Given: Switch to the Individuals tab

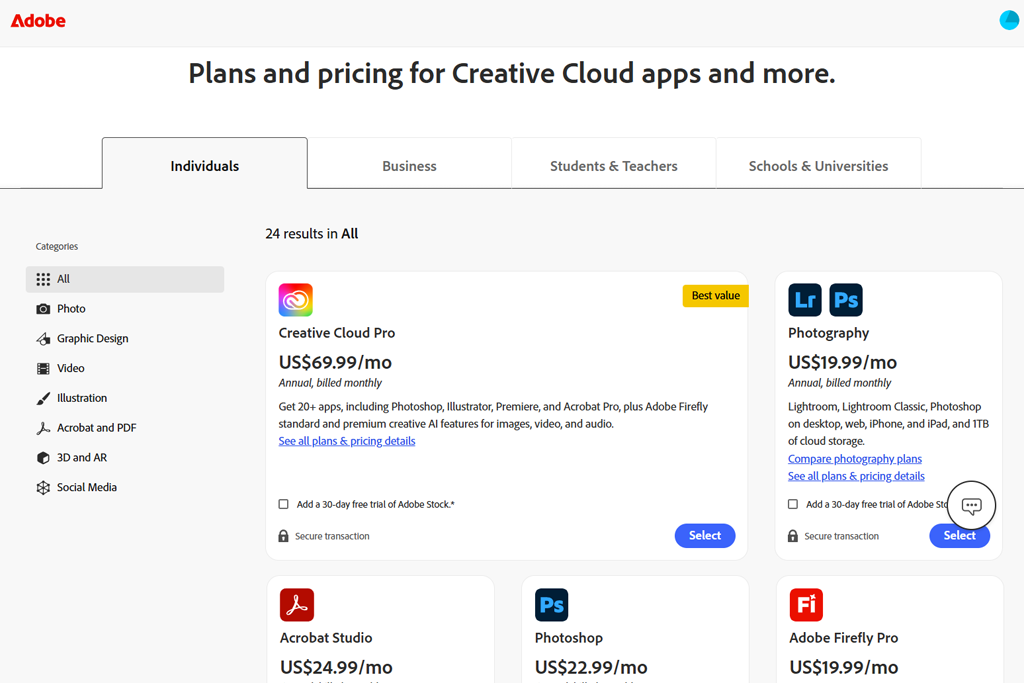Looking at the screenshot, I should [x=204, y=163].
